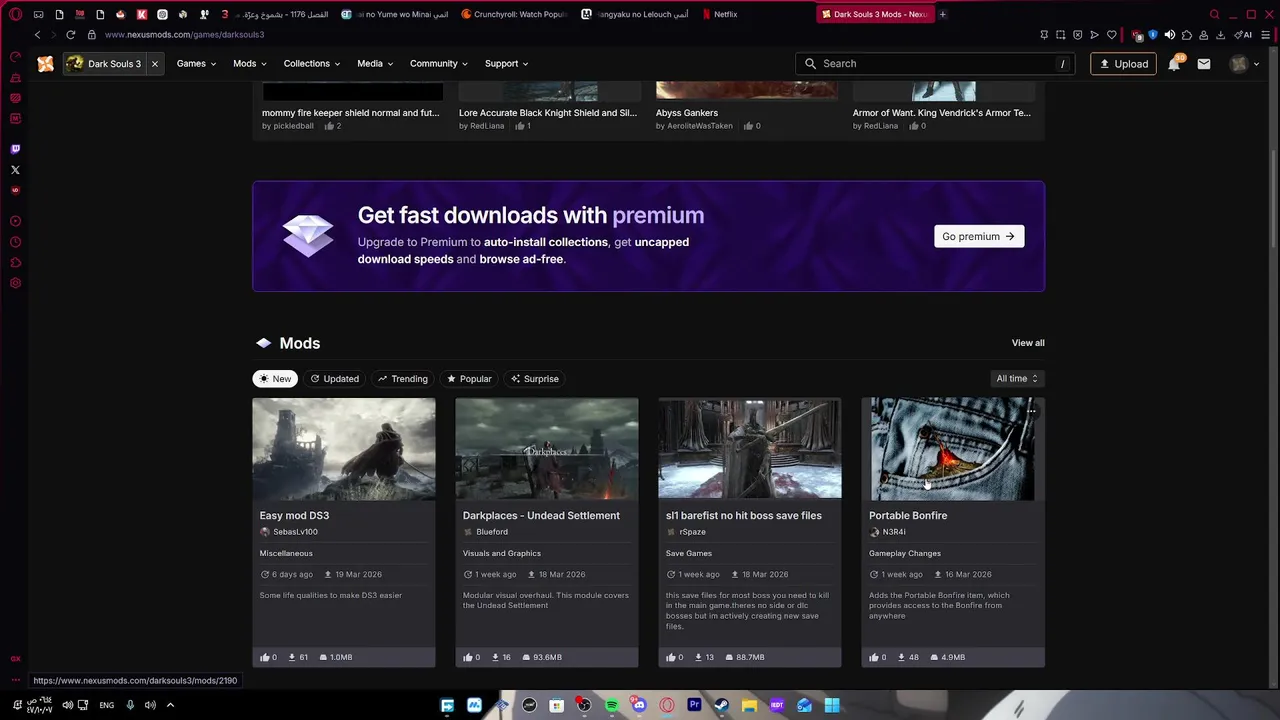Image resolution: width=1280 pixels, height=720 pixels.
Task: Open Twitch in the Opera sidebar
Action: [15, 149]
